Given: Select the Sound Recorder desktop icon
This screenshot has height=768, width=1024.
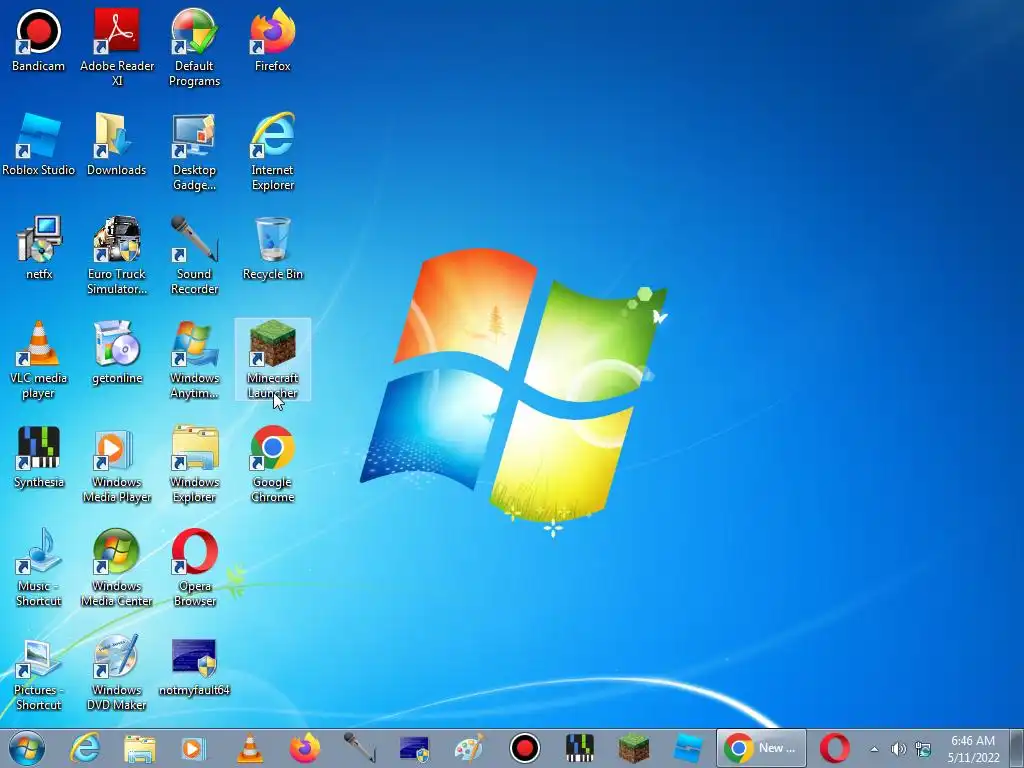Looking at the screenshot, I should [x=194, y=255].
